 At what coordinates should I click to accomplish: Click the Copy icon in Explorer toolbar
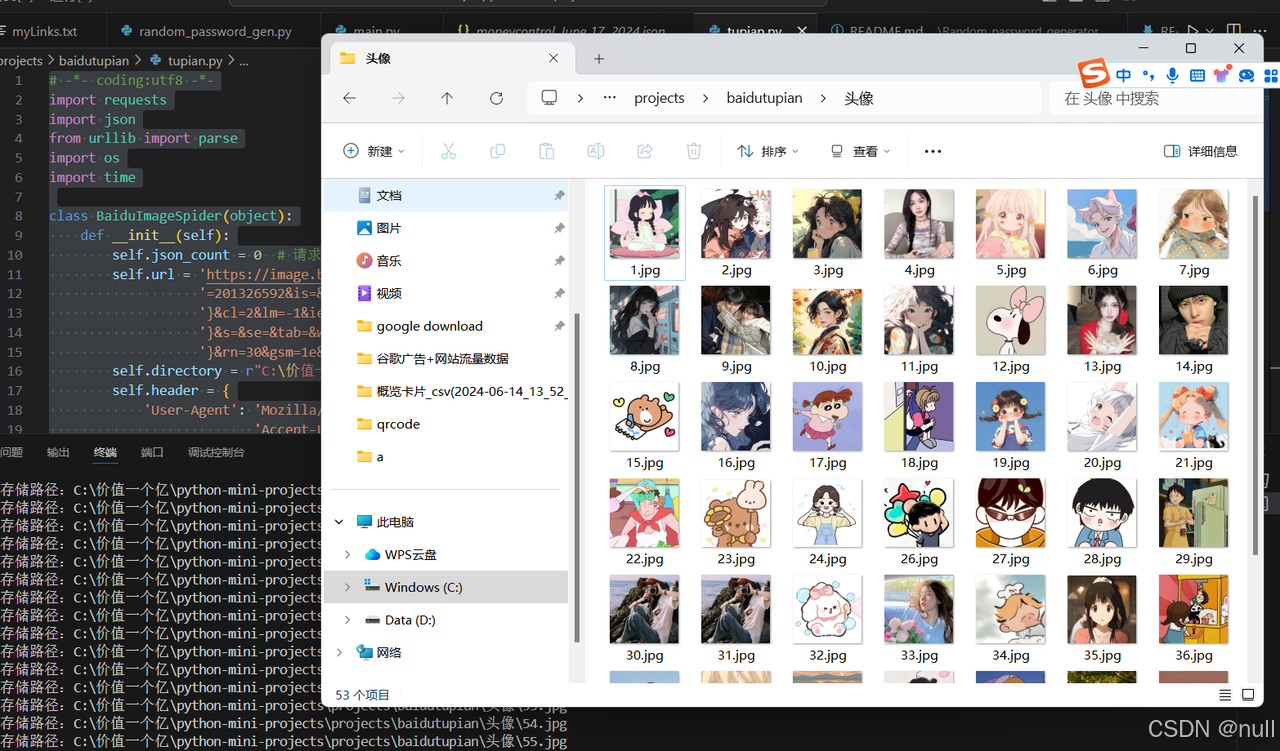497,151
